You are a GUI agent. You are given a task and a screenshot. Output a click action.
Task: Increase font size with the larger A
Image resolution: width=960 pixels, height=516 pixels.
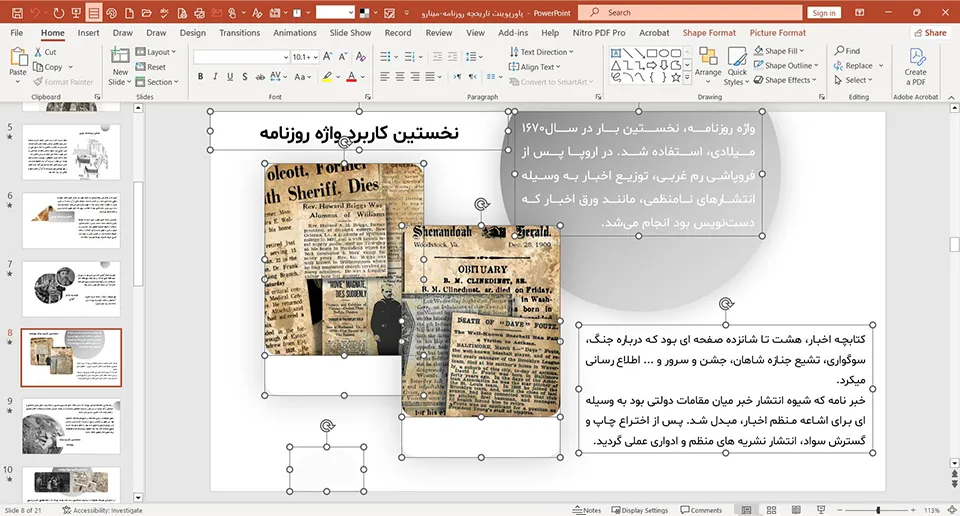click(x=328, y=57)
